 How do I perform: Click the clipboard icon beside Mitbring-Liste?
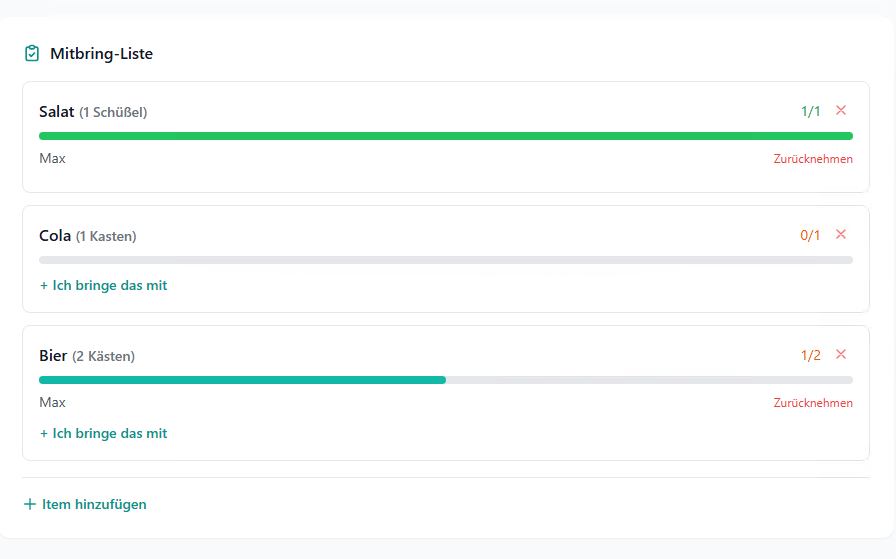[x=32, y=53]
